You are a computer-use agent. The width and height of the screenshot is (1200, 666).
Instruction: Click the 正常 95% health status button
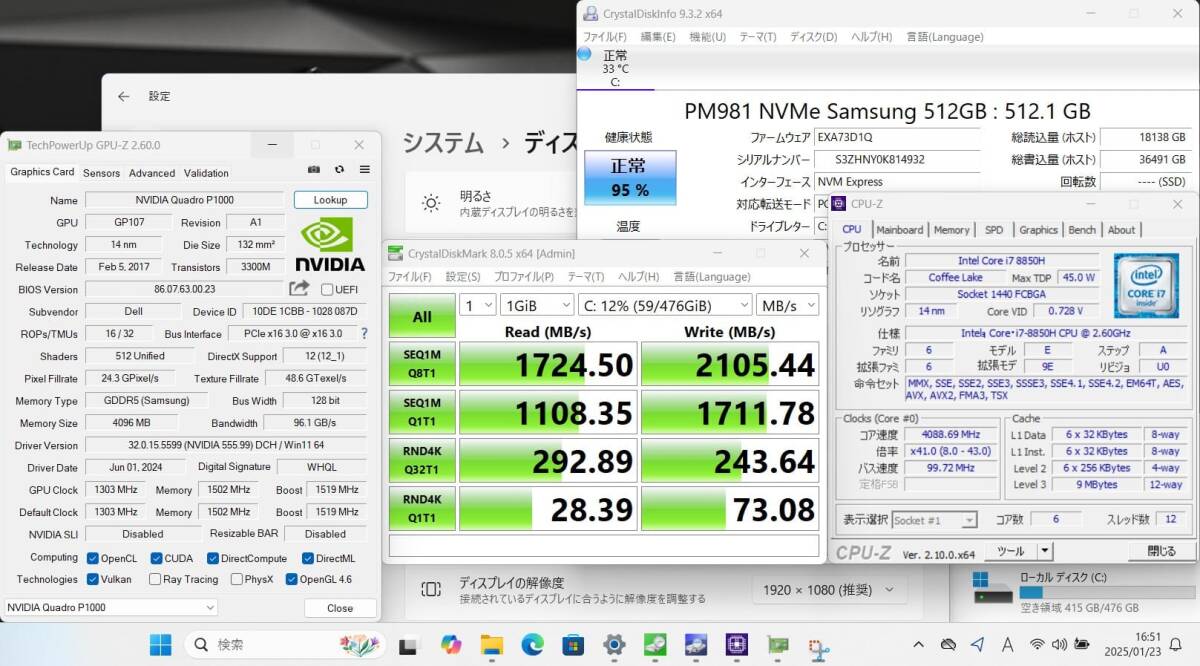(x=629, y=177)
